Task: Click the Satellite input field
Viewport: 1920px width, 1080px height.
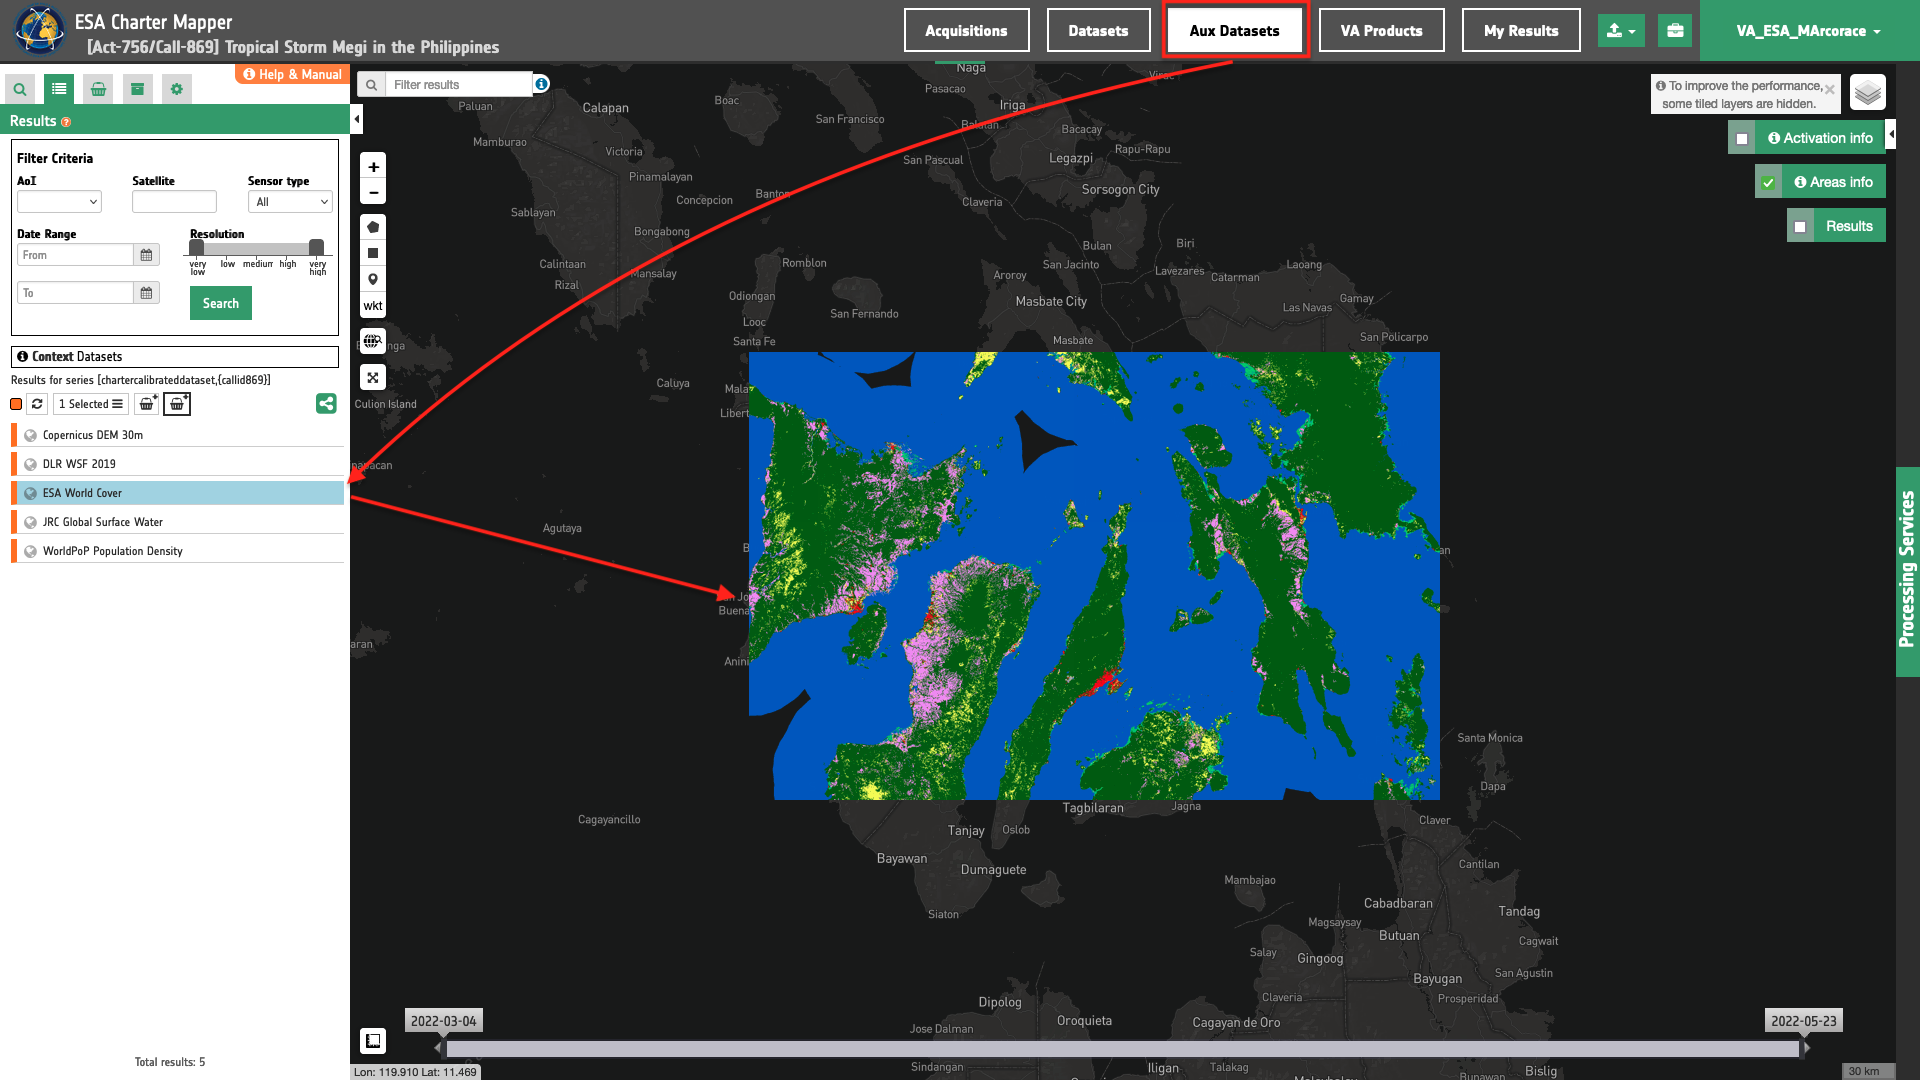Action: [x=174, y=202]
